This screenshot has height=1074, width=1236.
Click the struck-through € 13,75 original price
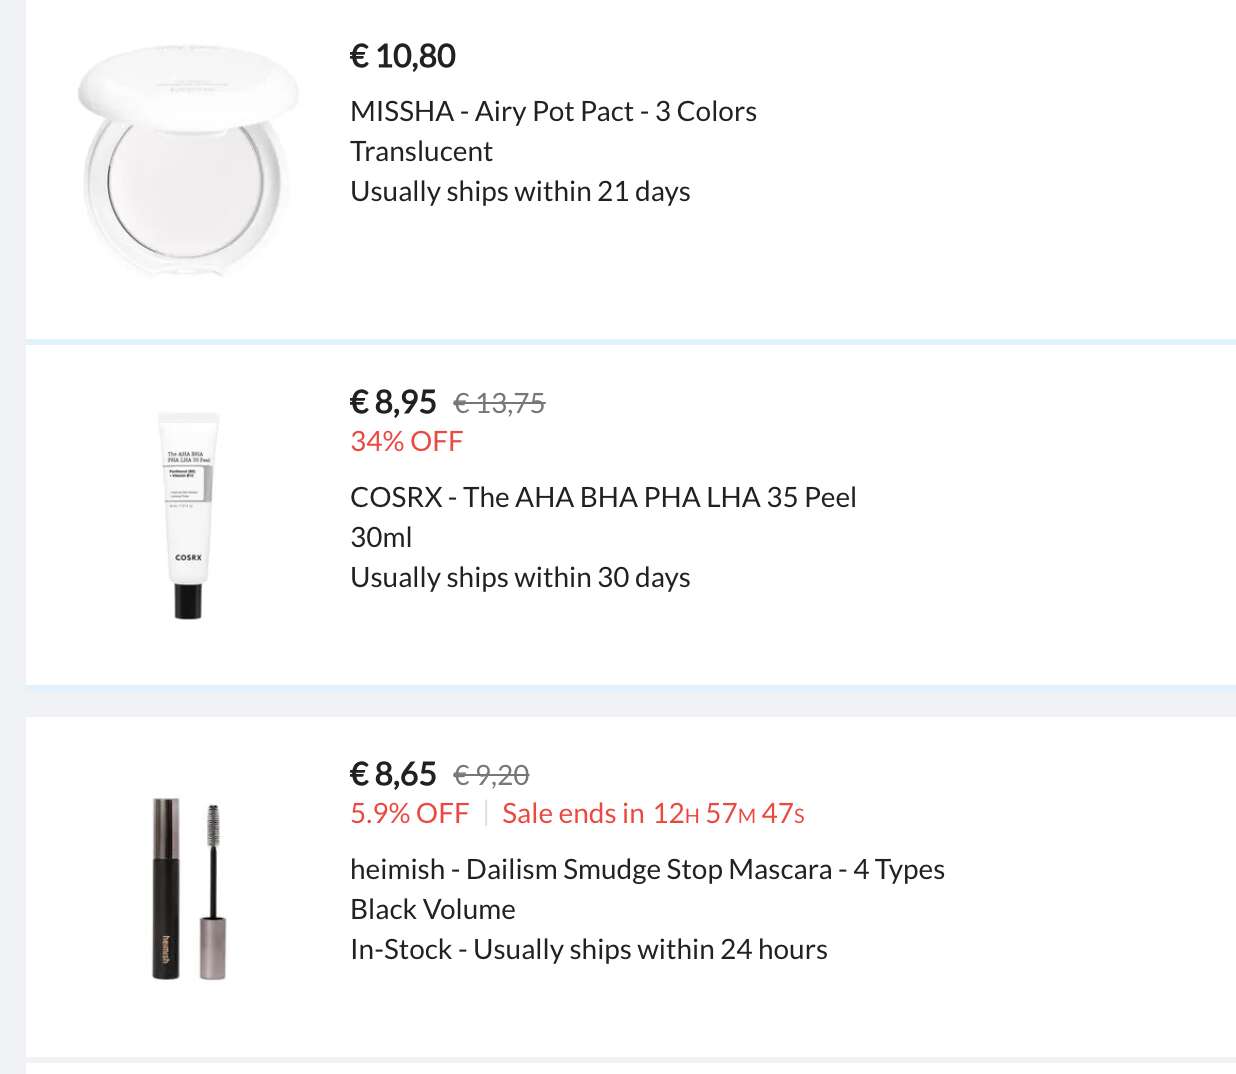click(499, 403)
